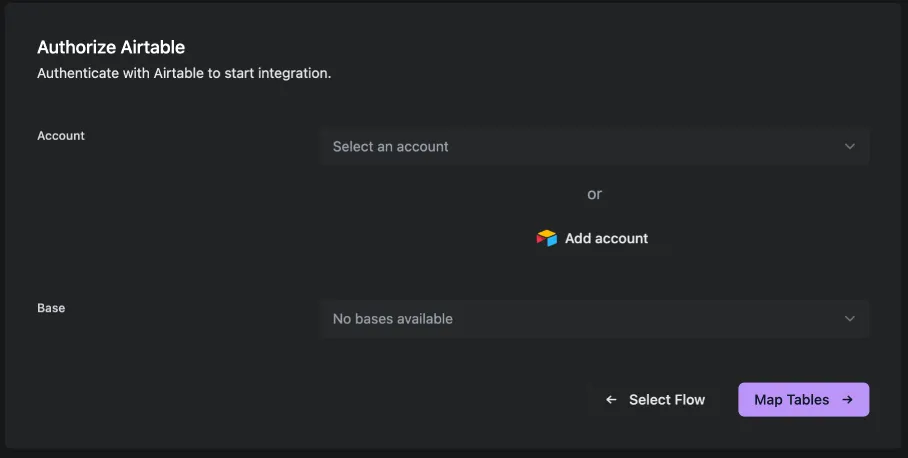Go back to Select Flow

point(655,400)
